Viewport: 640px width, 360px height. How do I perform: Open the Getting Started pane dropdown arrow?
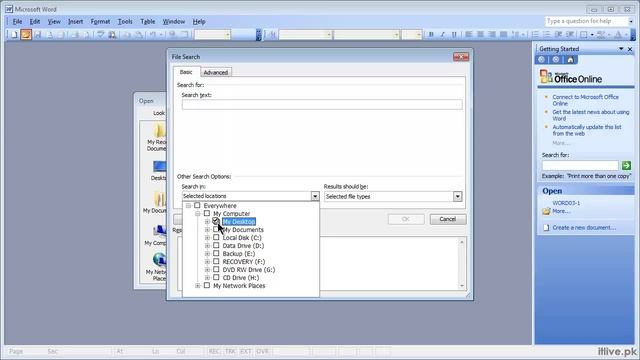(x=621, y=49)
